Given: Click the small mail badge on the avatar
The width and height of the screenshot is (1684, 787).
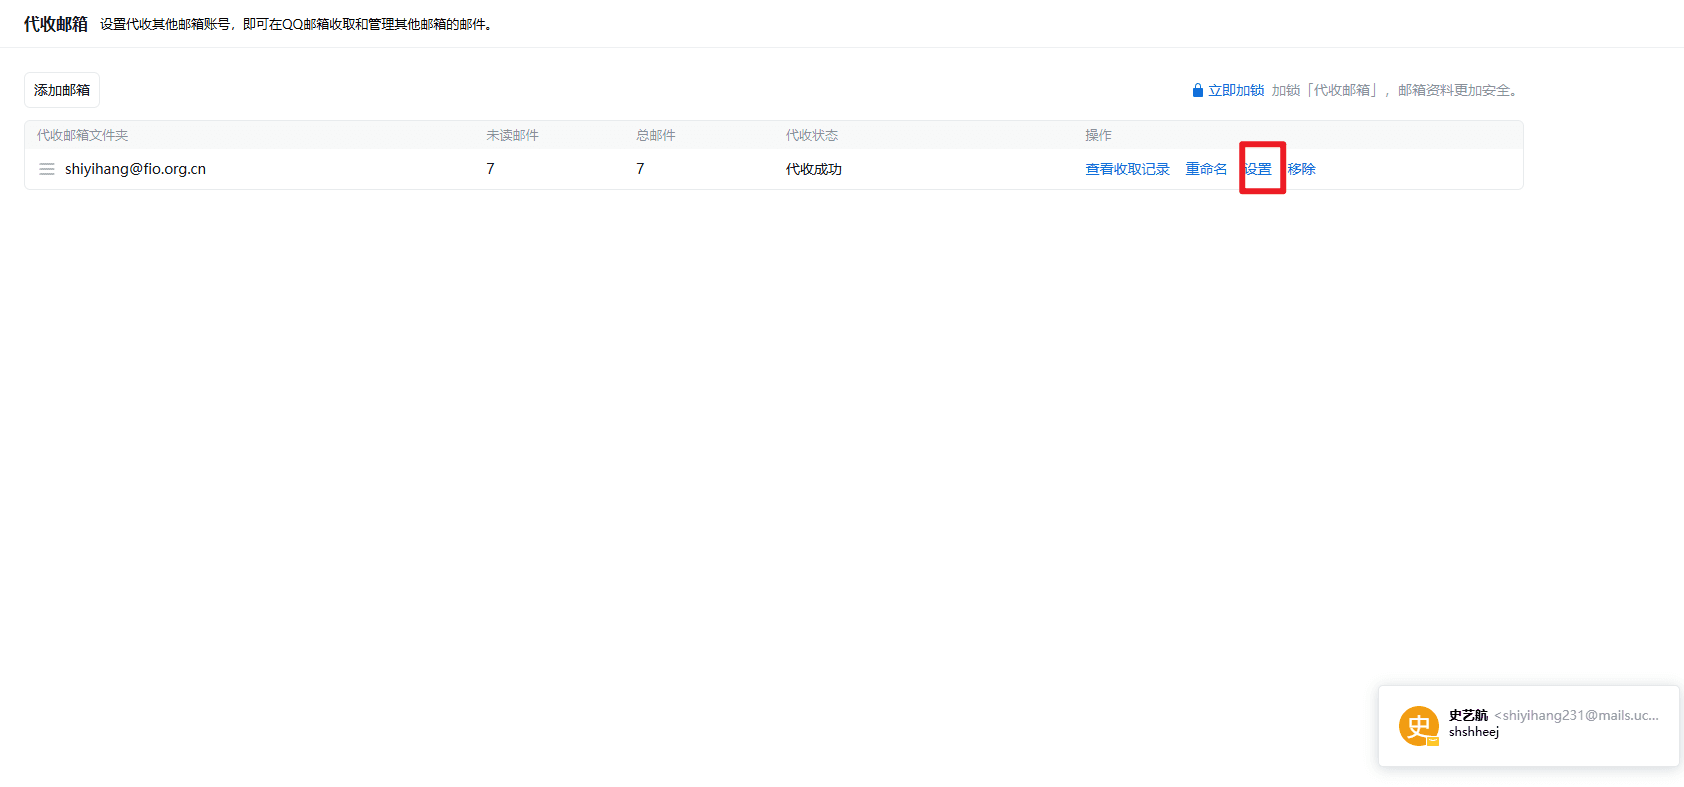Looking at the screenshot, I should [1433, 741].
